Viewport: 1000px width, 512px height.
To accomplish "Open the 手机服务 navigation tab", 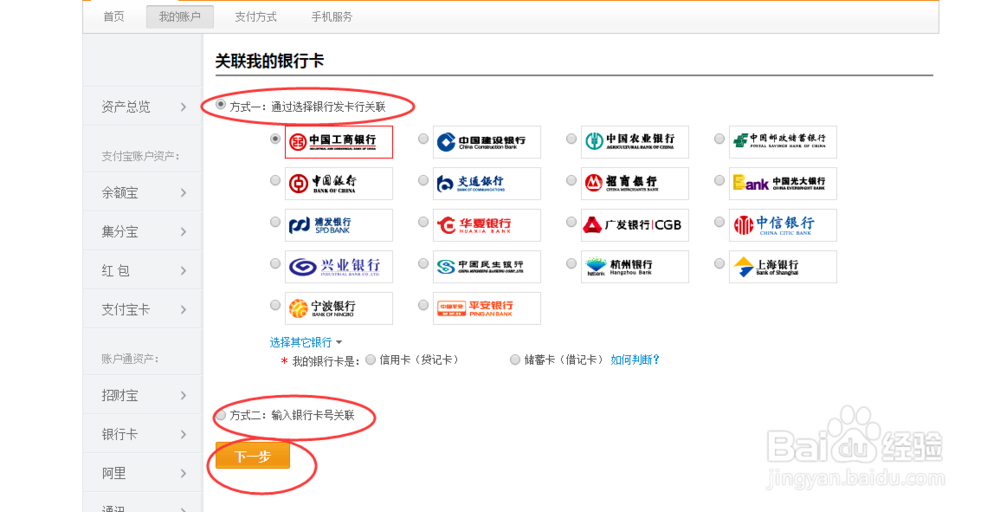I will click(x=332, y=17).
